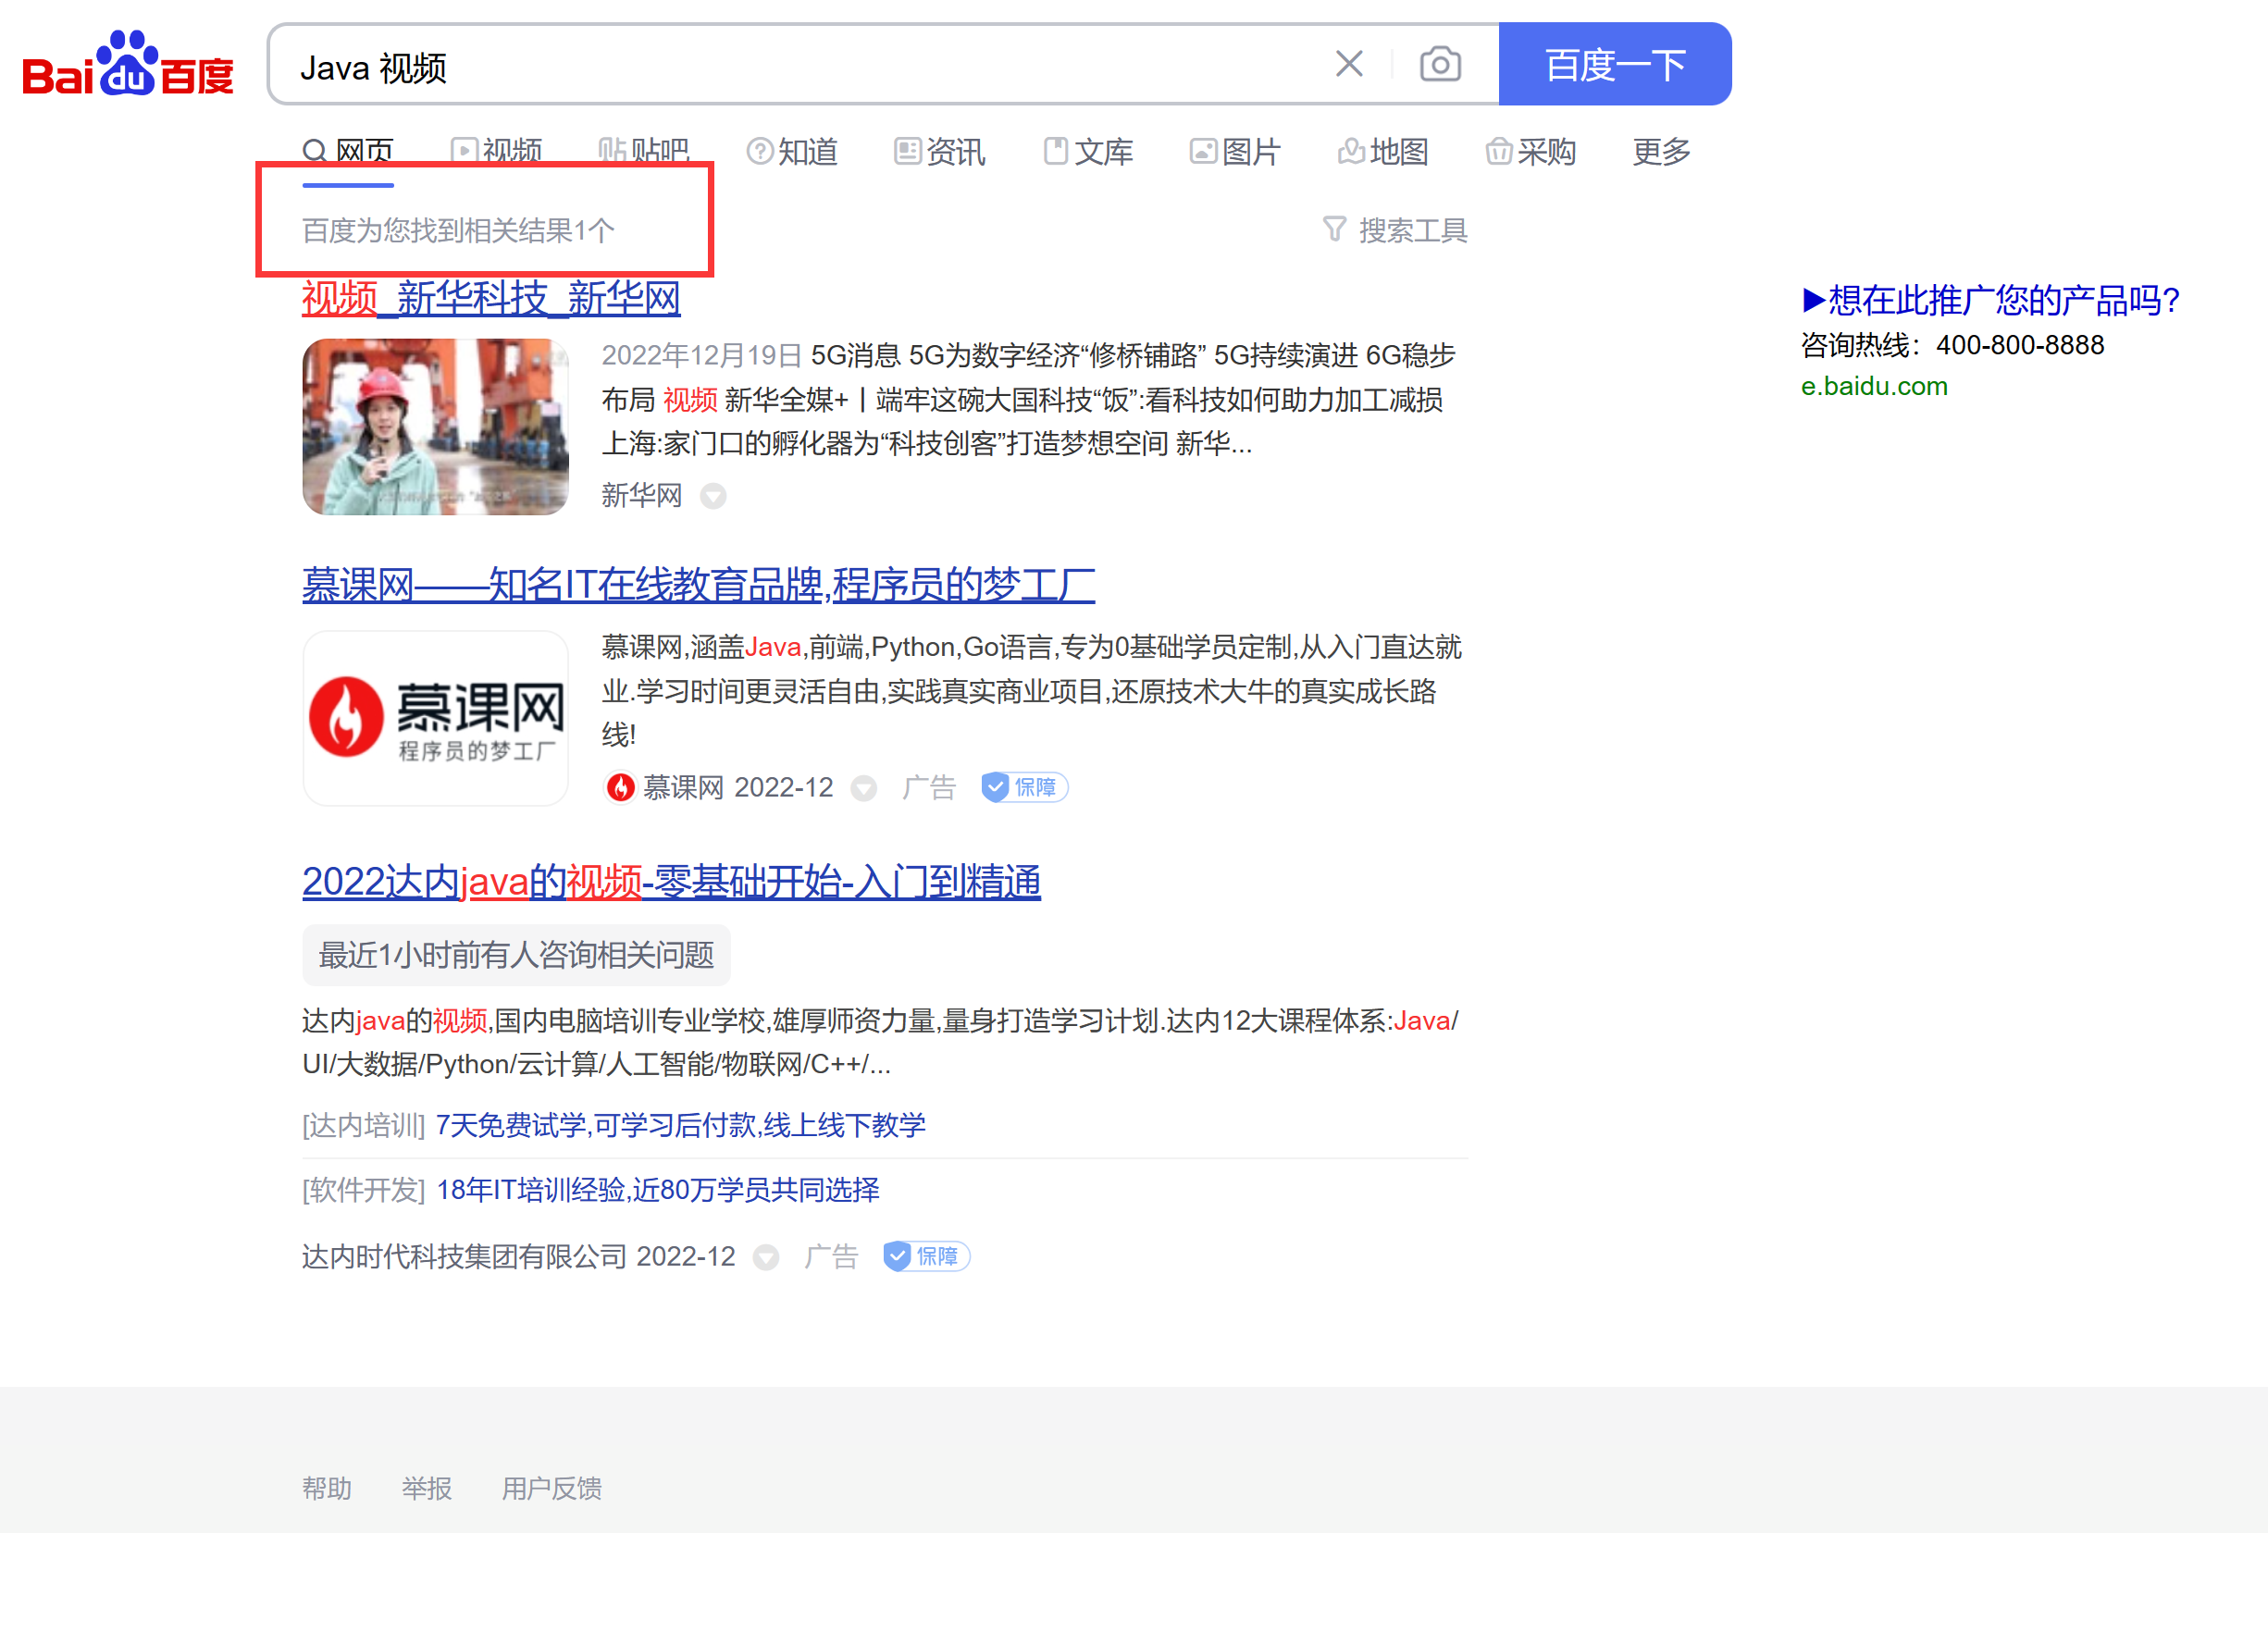Open 视频_新华科技_新华网 result link
Screen dimensions: 2268x1632
(491, 298)
